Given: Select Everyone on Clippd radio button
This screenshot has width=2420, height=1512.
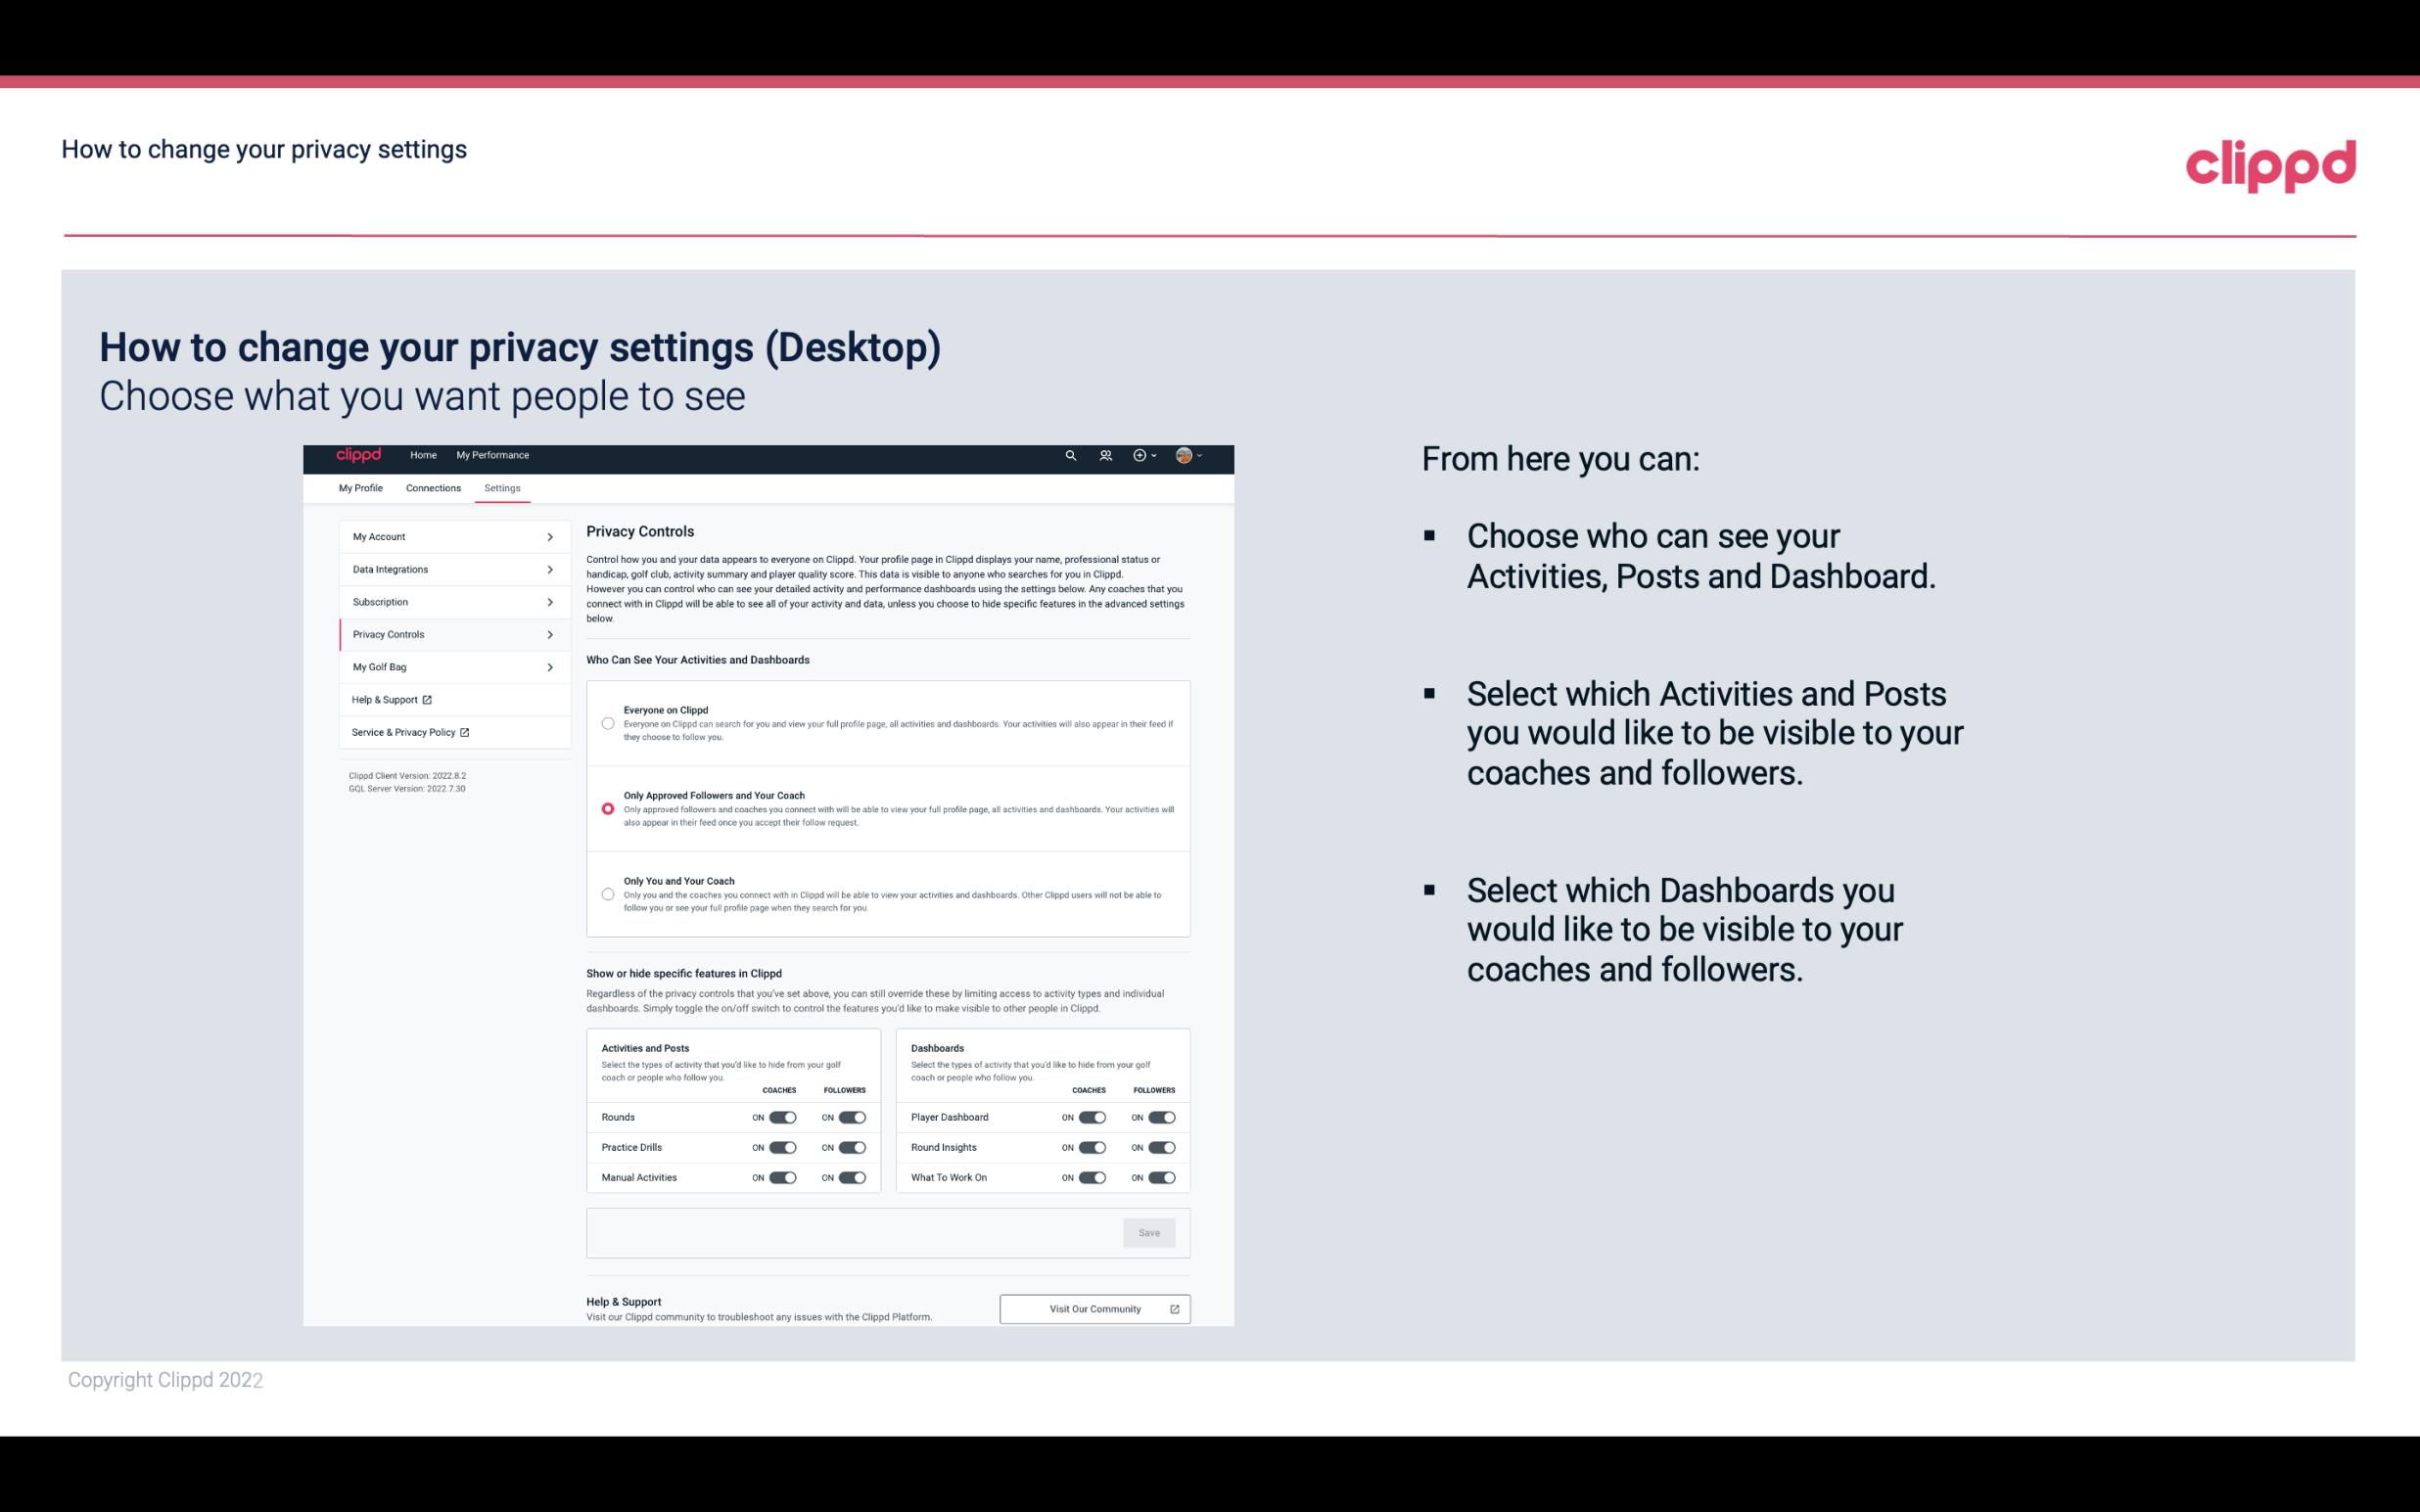Looking at the screenshot, I should 606,721.
